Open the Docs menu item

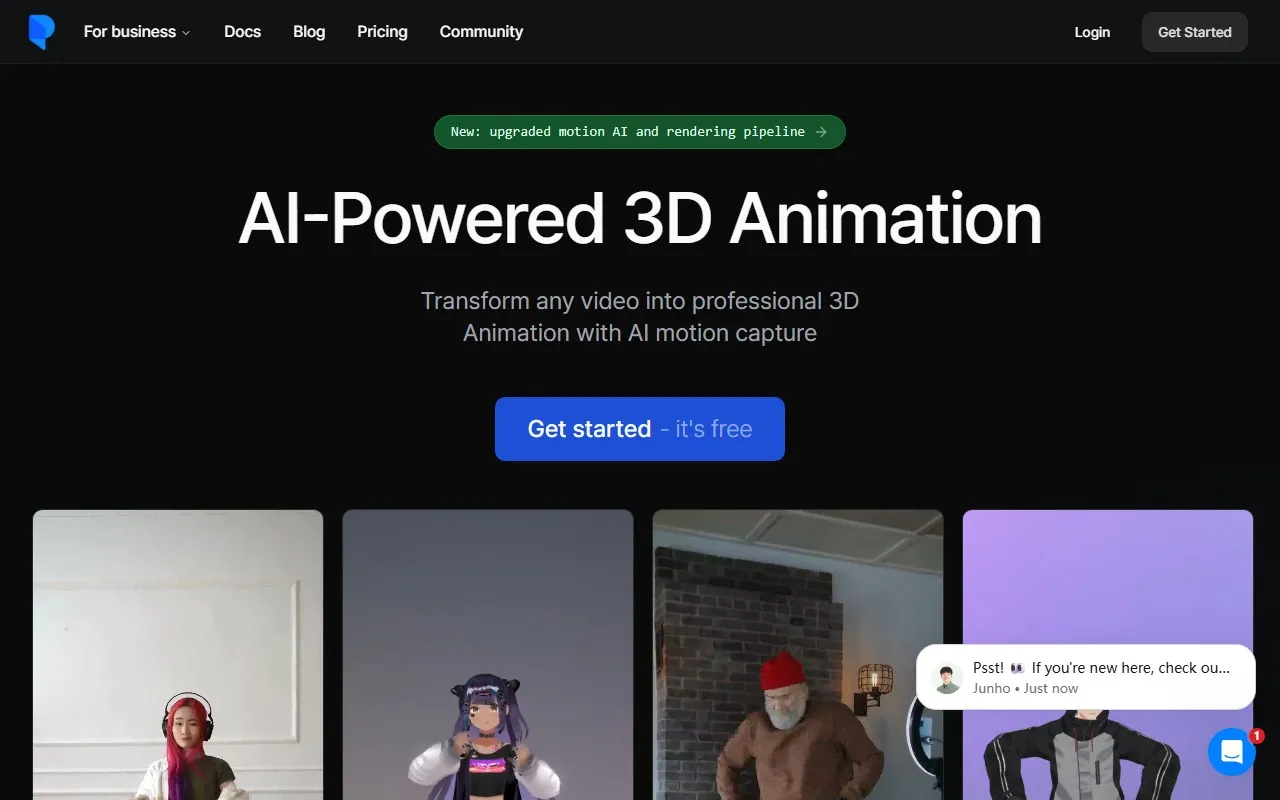pyautogui.click(x=242, y=31)
